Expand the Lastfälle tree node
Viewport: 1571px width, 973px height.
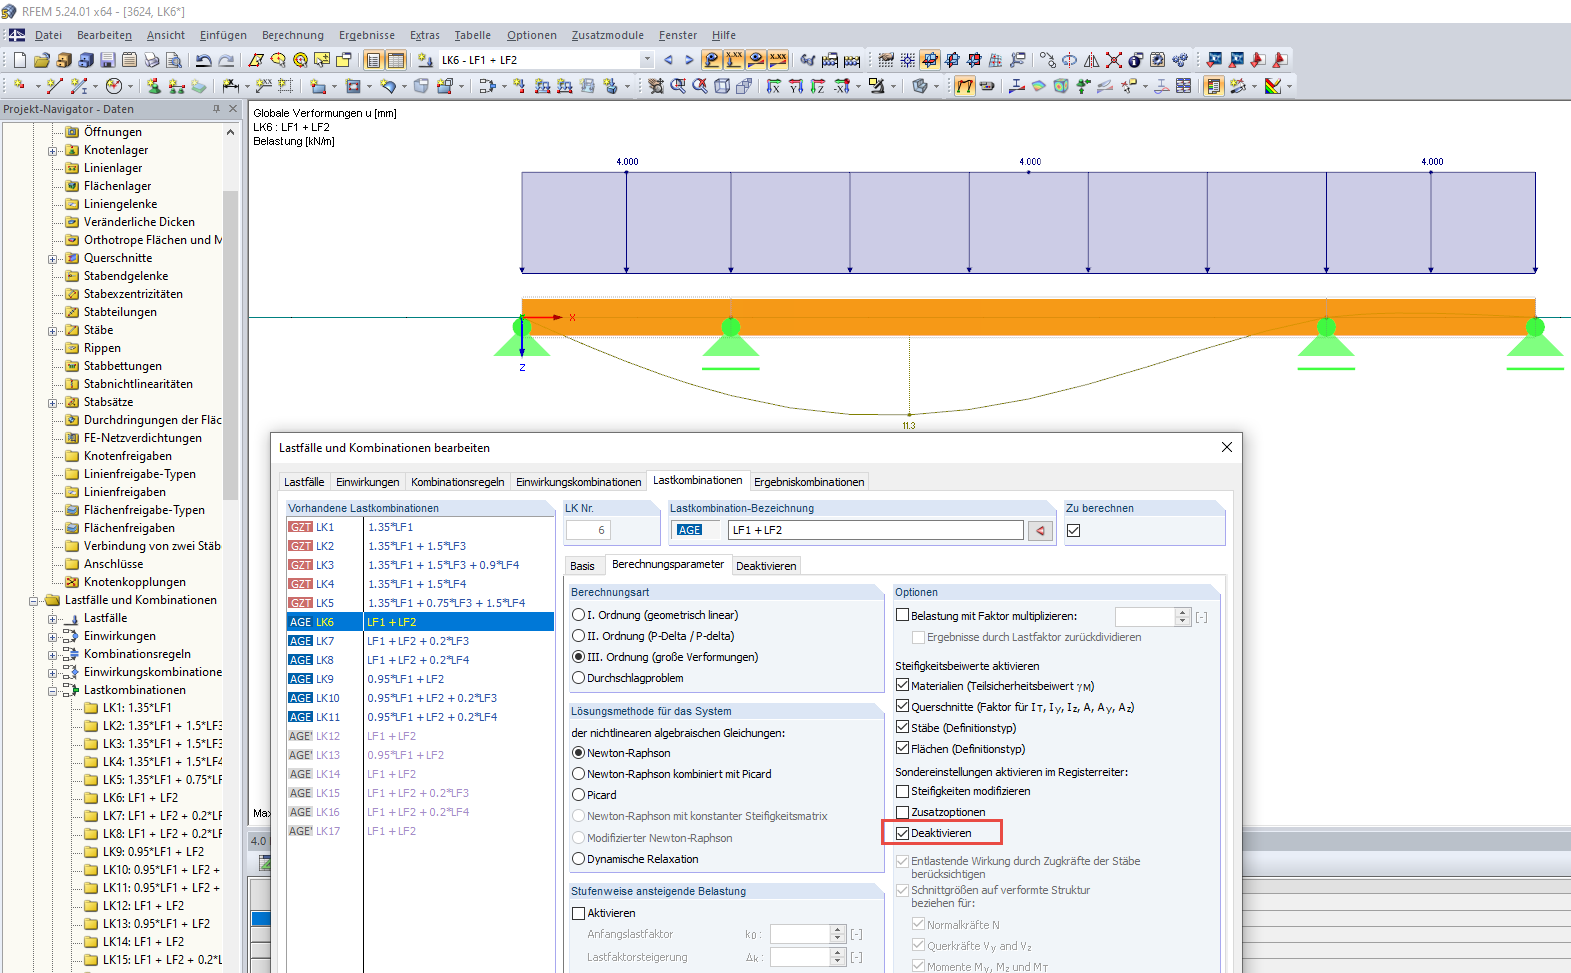[x=53, y=619]
